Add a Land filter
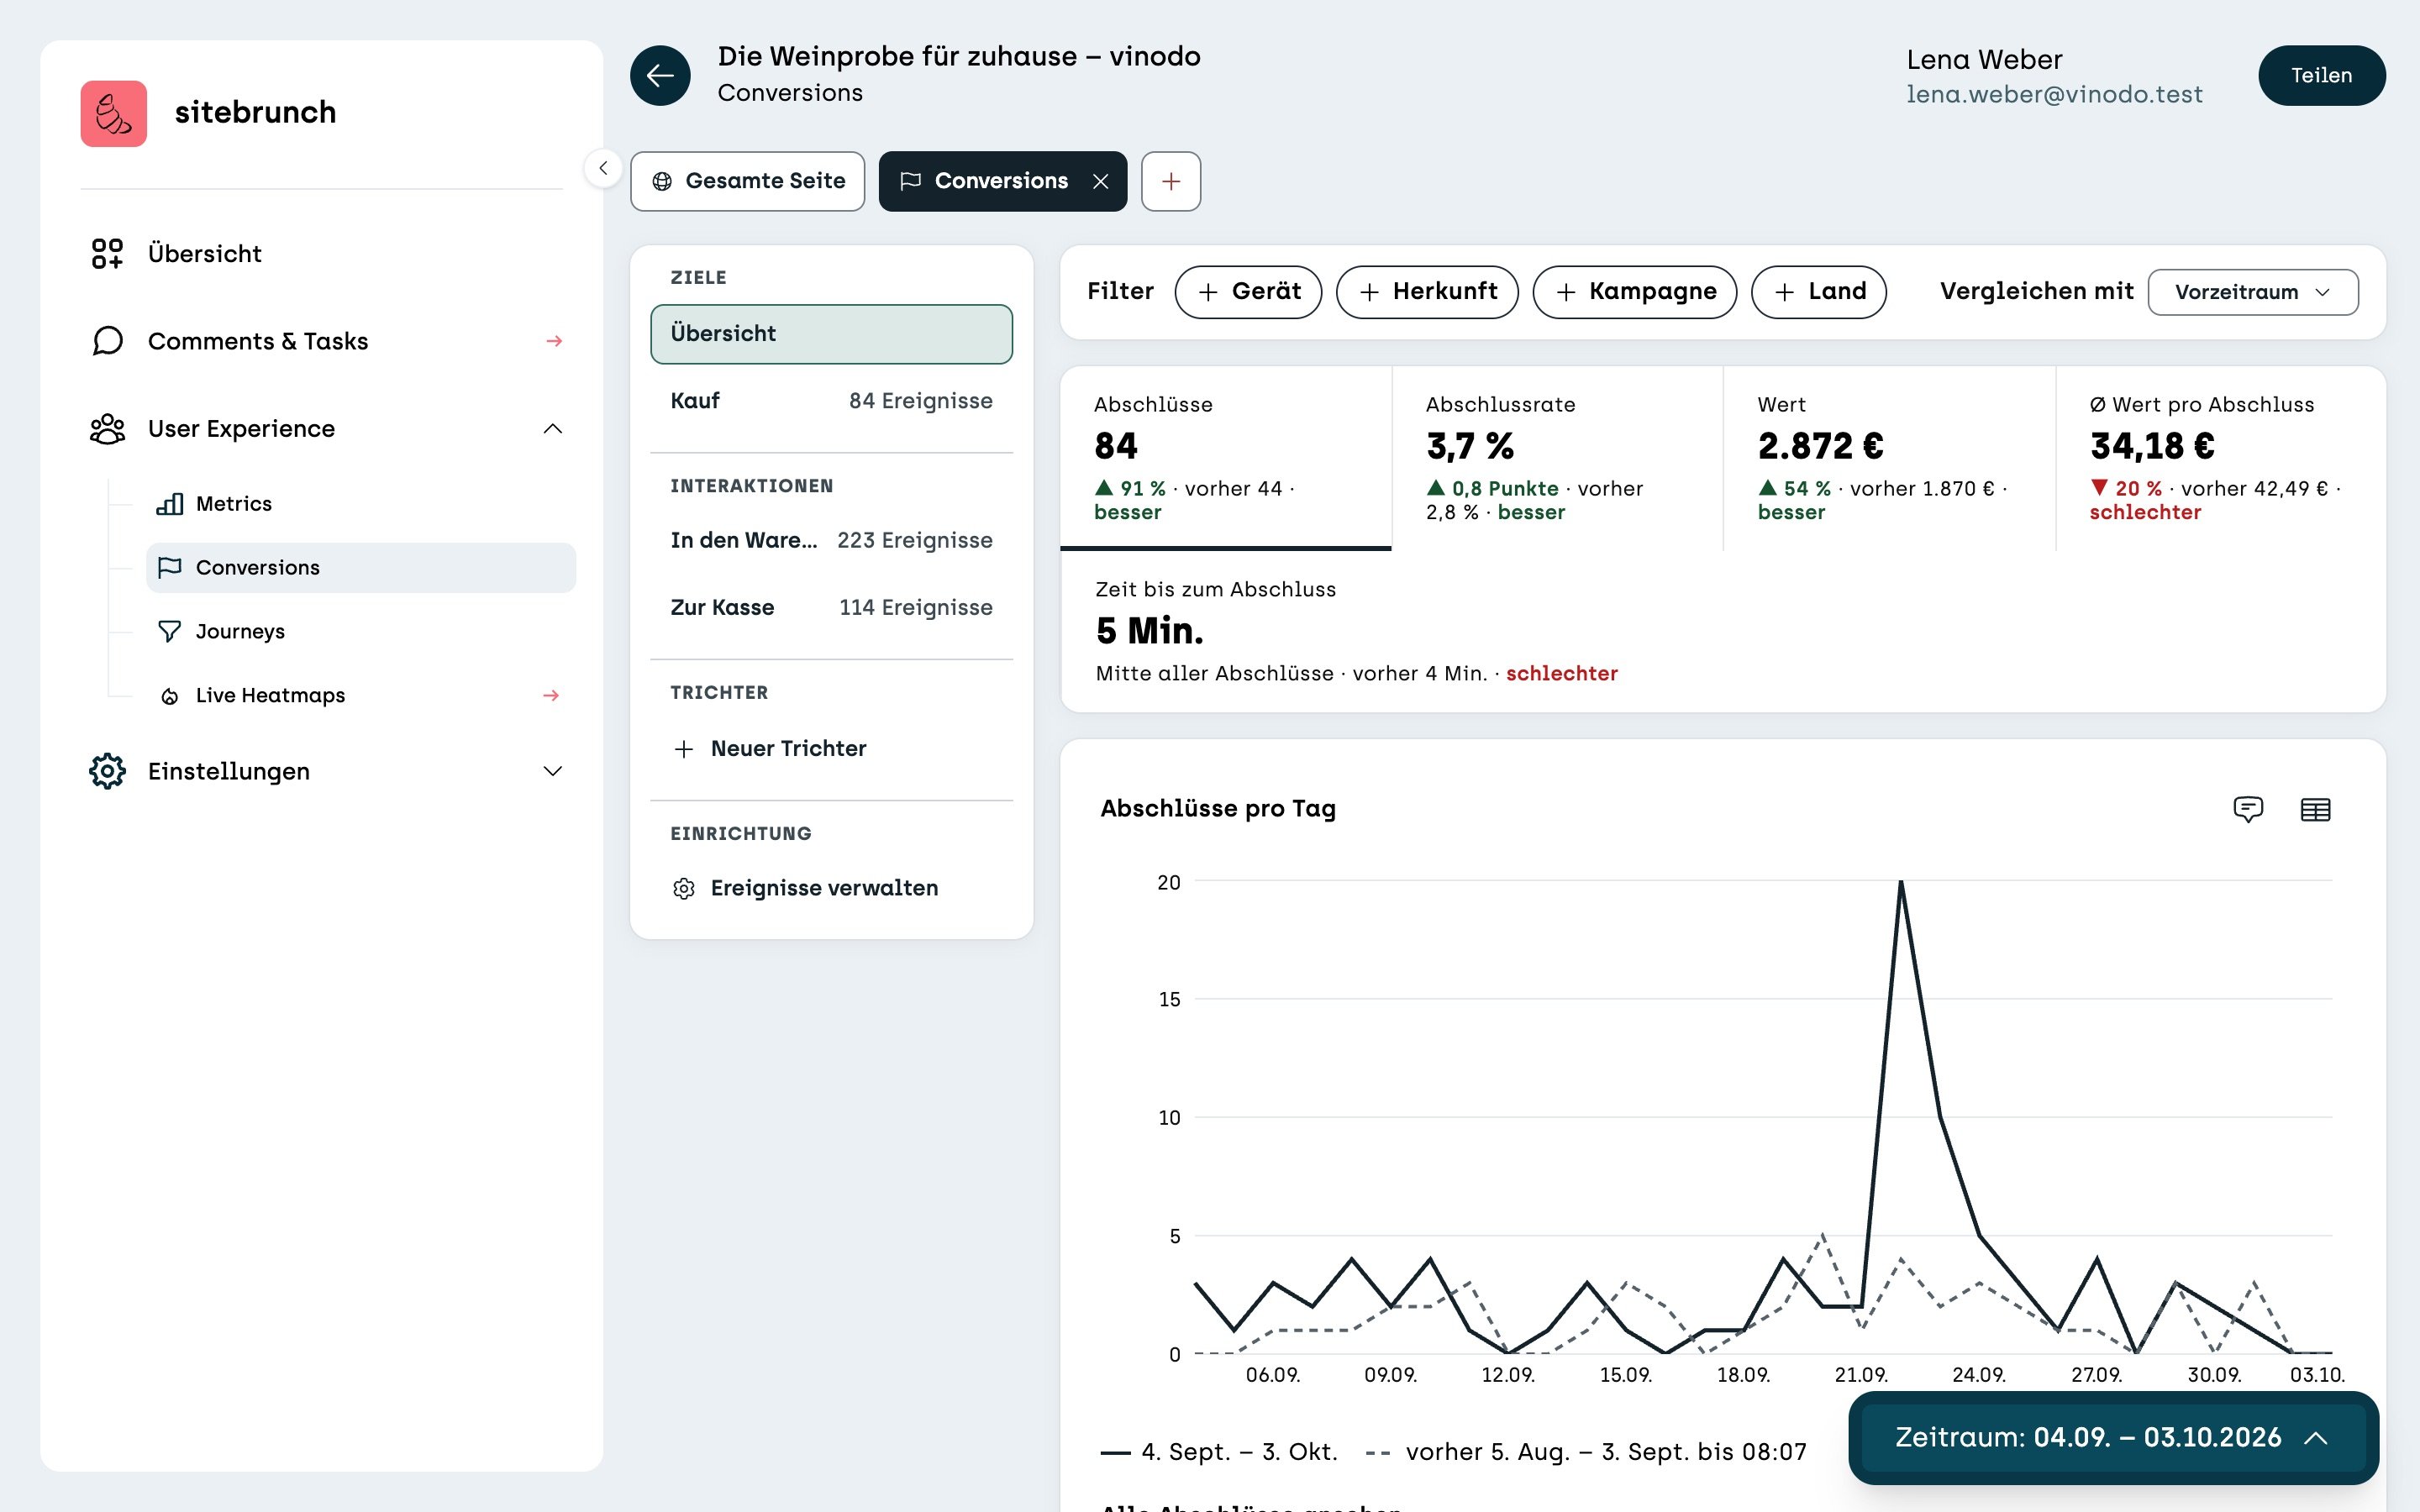The image size is (2420, 1512). [1819, 291]
